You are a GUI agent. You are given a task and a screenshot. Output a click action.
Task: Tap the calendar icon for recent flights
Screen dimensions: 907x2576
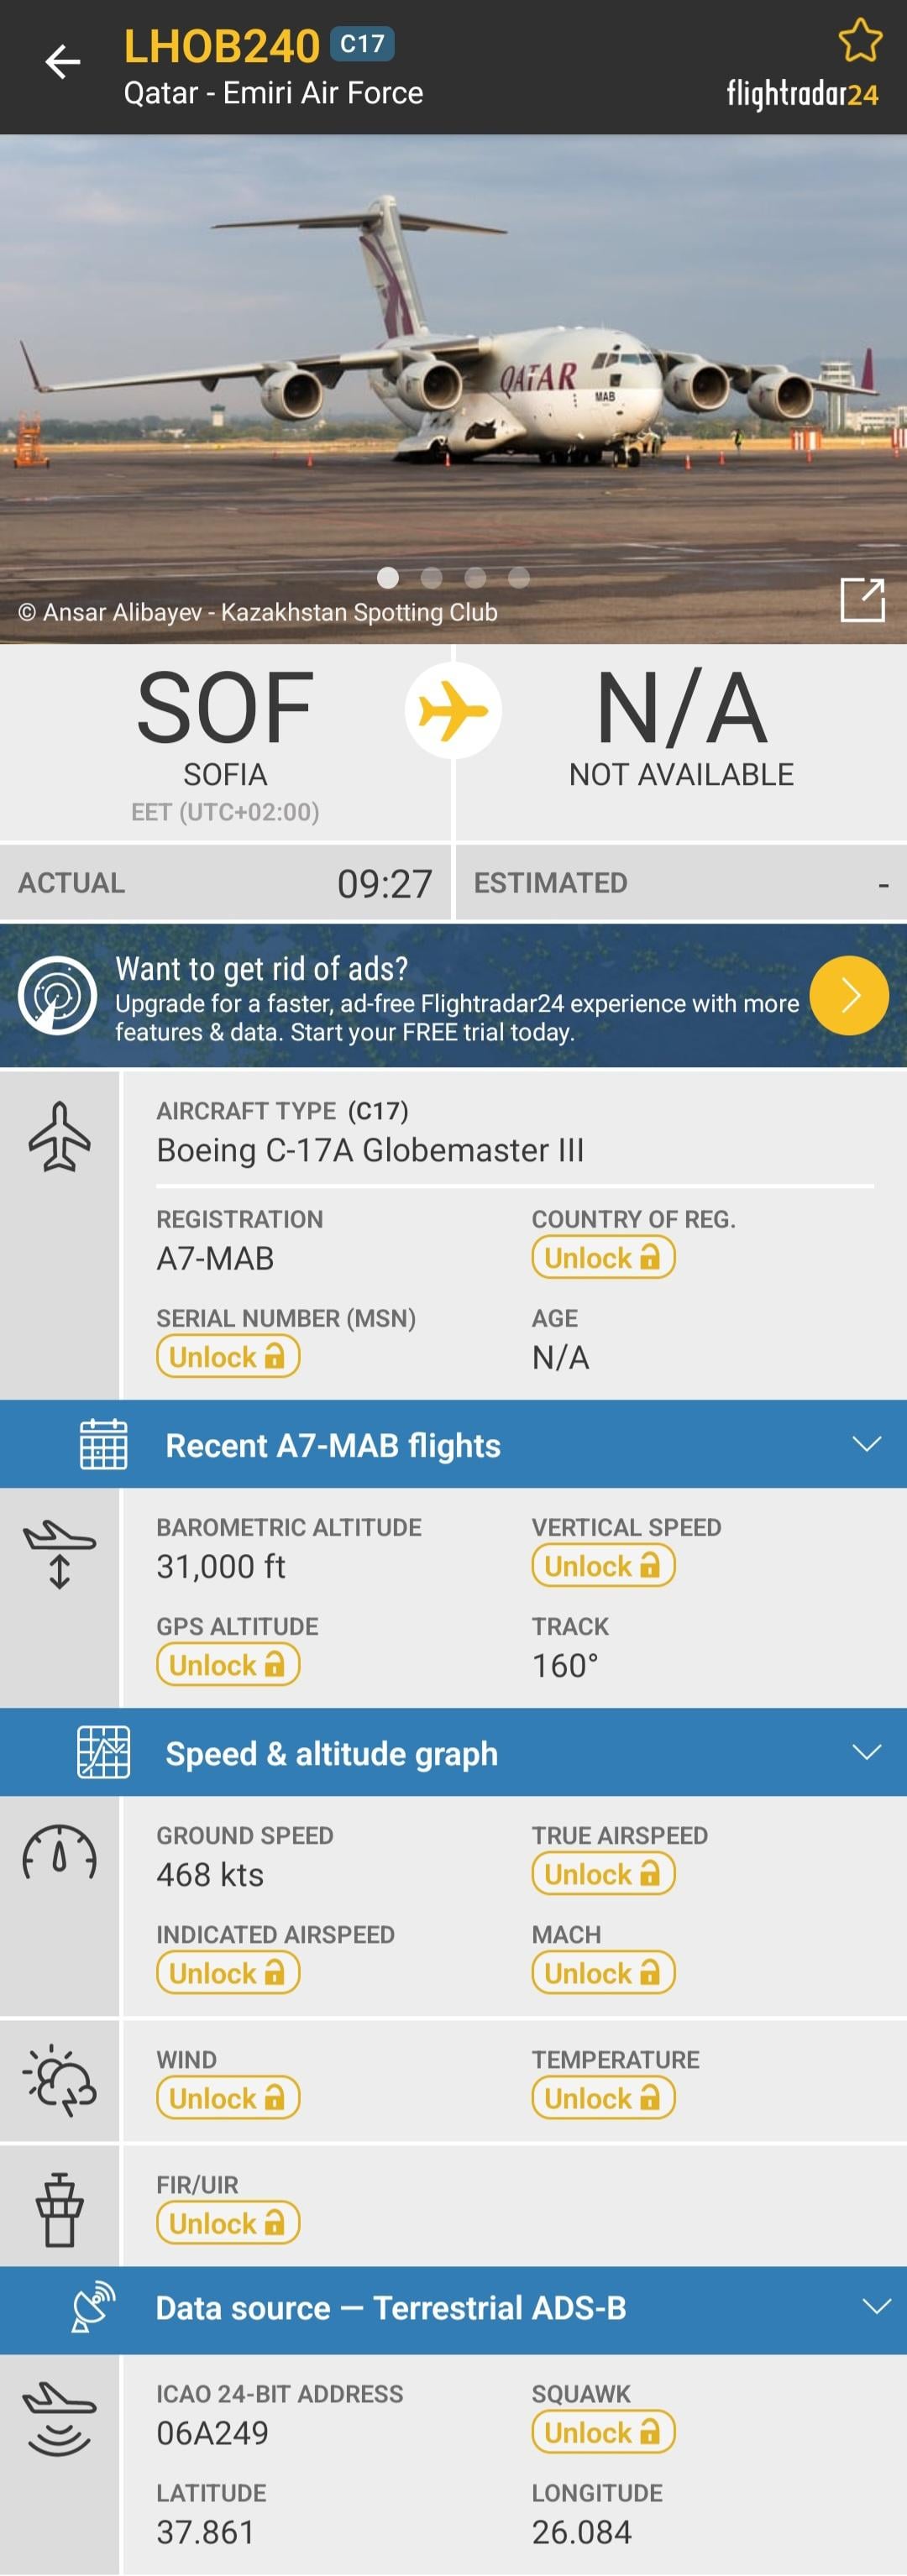click(104, 1444)
